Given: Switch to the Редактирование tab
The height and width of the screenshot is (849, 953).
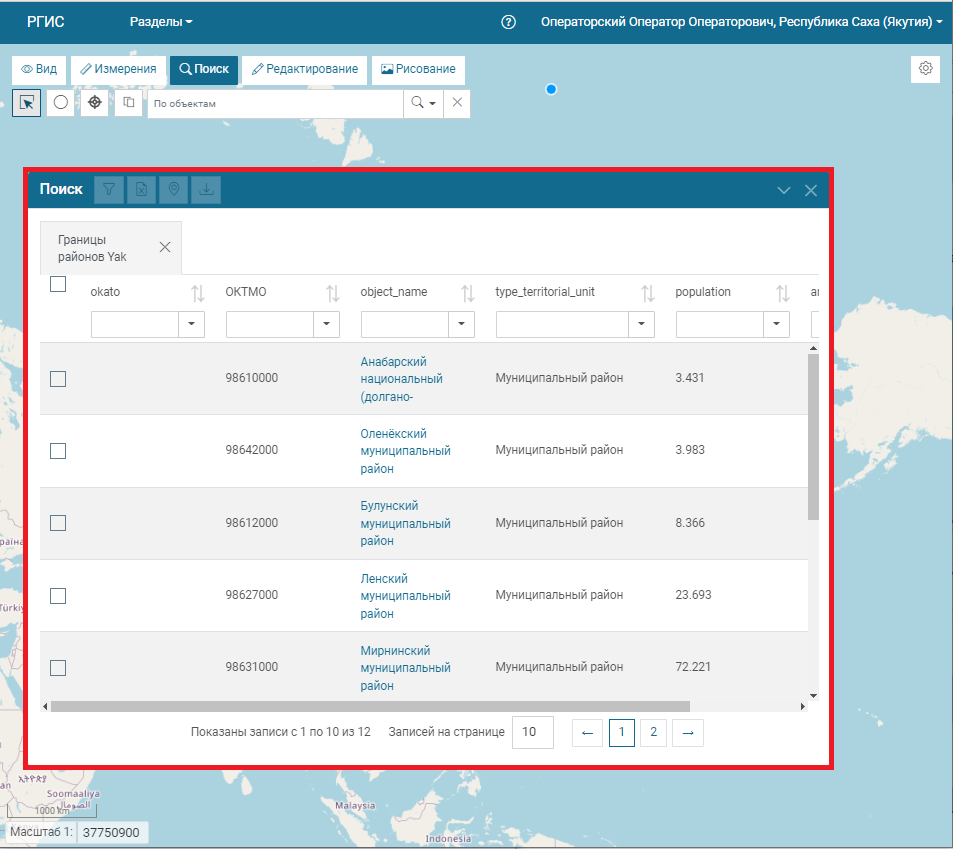Looking at the screenshot, I should (x=304, y=69).
